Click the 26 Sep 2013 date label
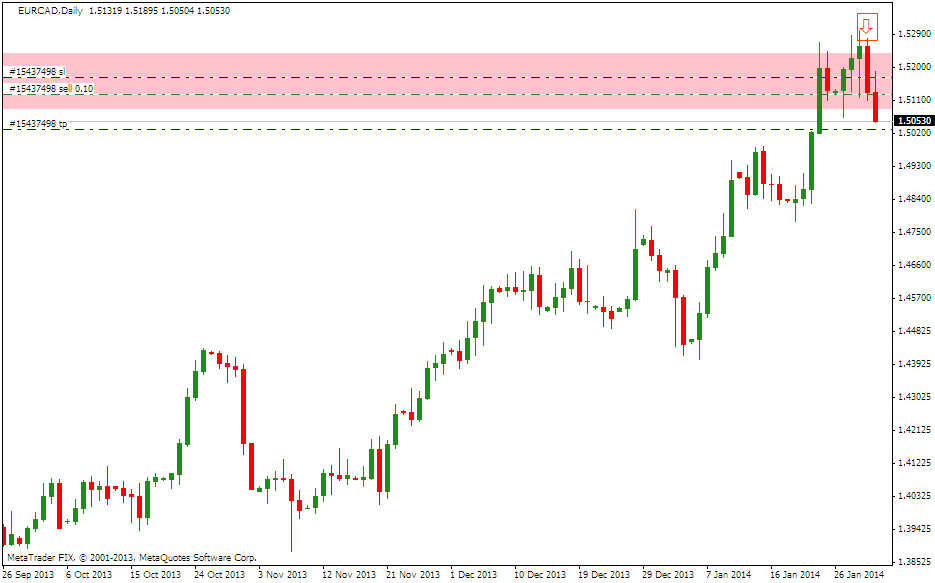 pos(29,575)
